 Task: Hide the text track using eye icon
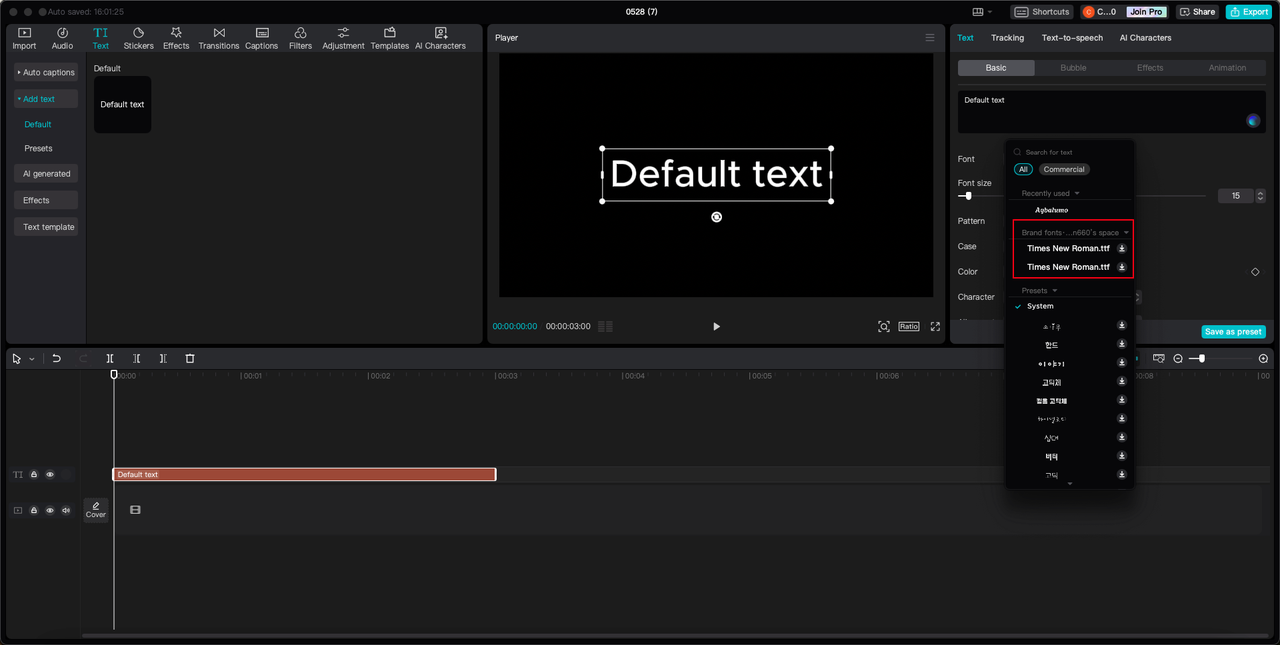click(x=50, y=475)
